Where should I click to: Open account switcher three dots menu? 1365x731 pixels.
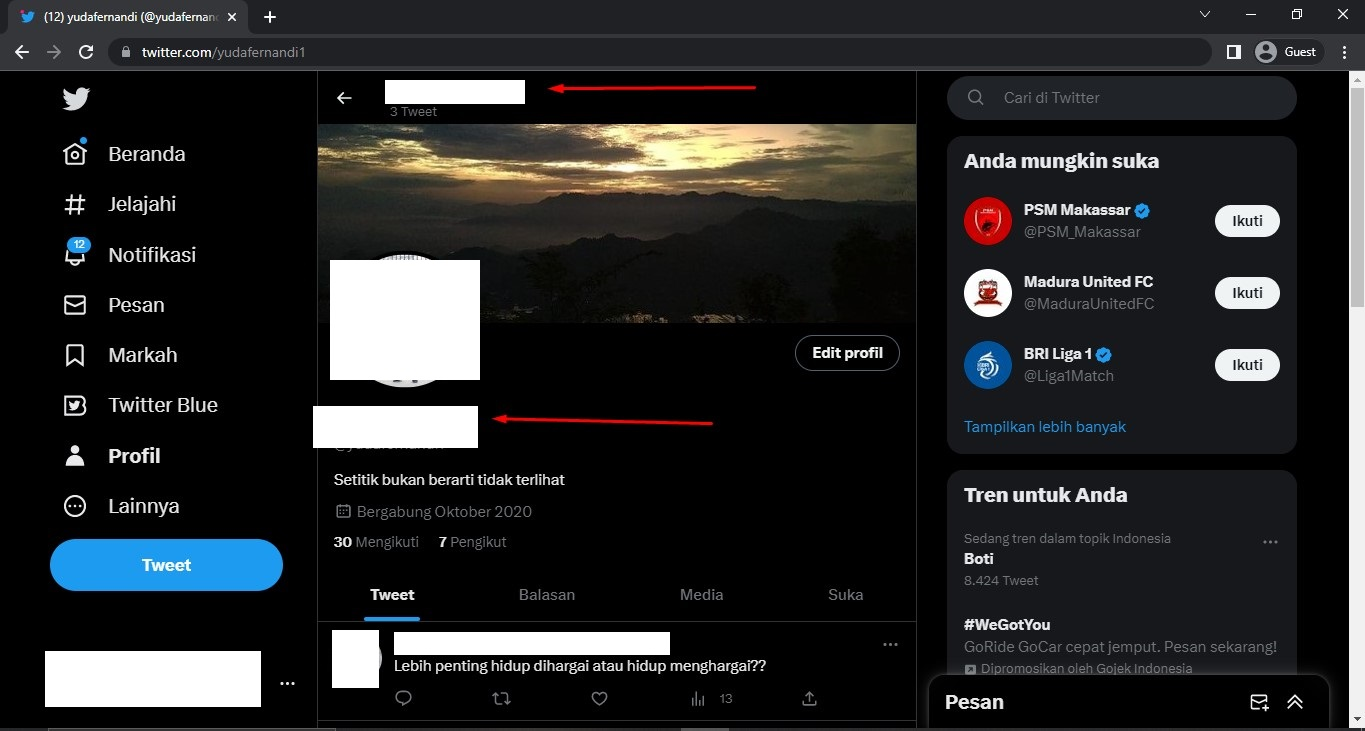pyautogui.click(x=287, y=684)
